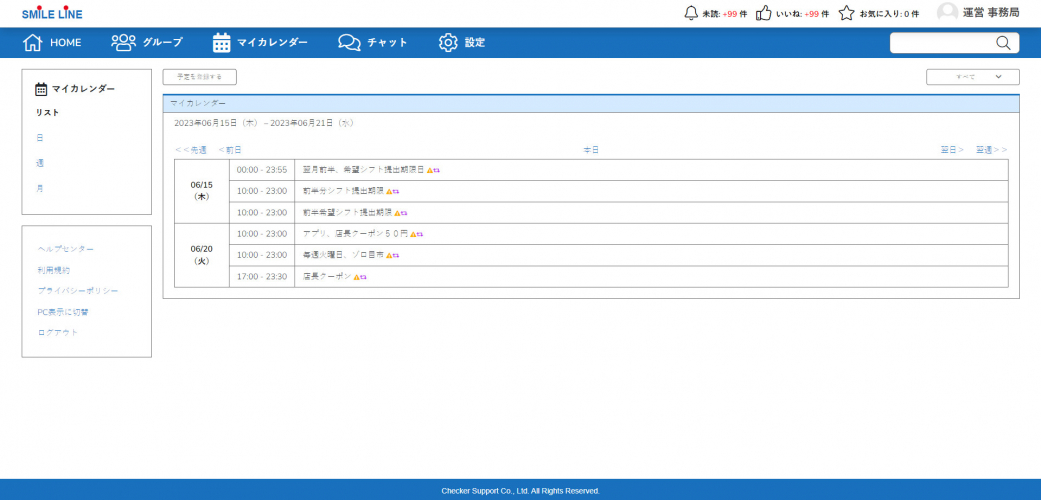The width and height of the screenshot is (1041, 500).
Task: Click the user avatar icon
Action: [x=947, y=13]
